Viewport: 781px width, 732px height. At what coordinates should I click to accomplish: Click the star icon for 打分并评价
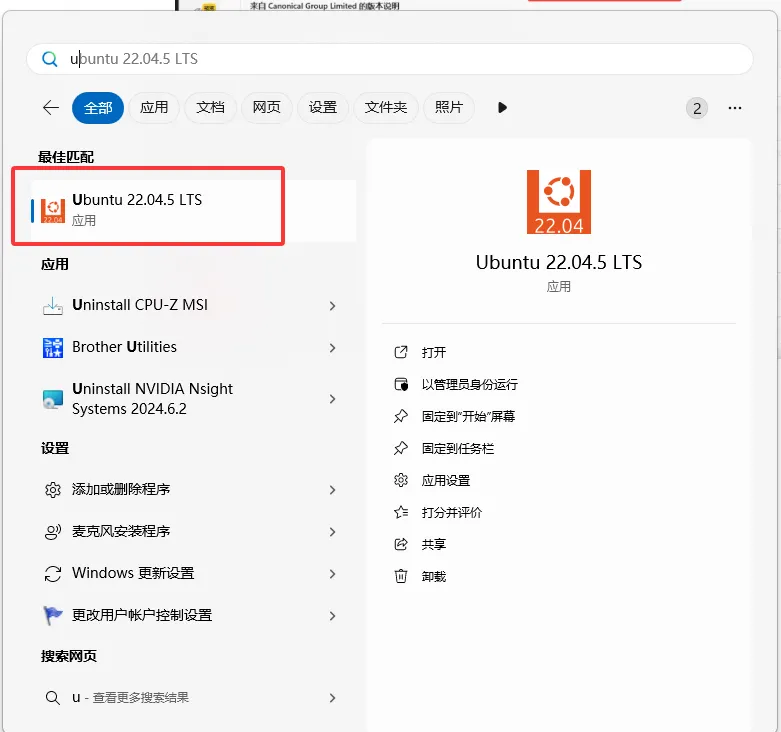click(x=401, y=512)
